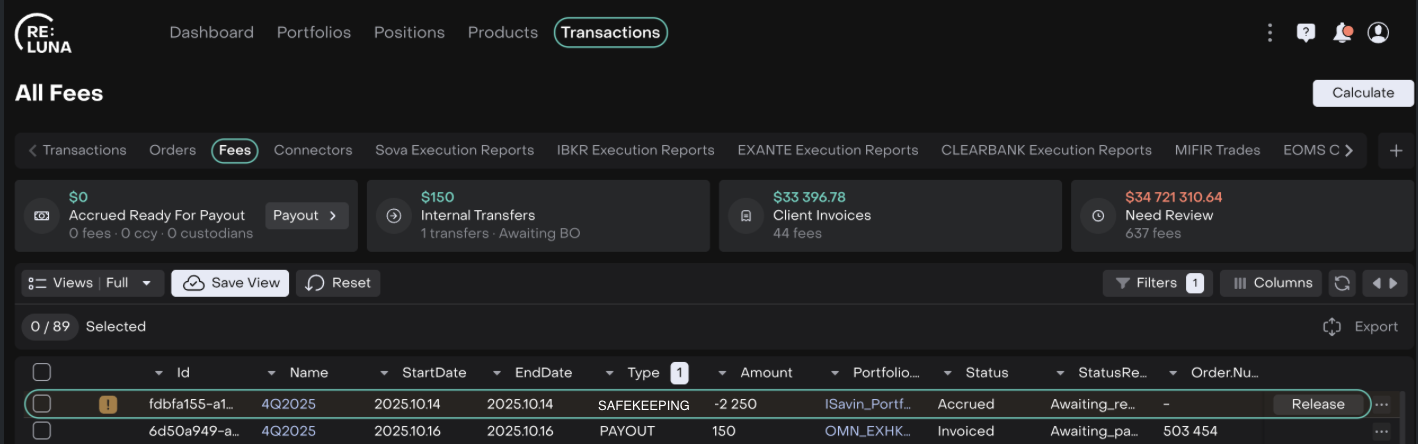Click the notifications bell icon
This screenshot has height=444, width=1418.
(x=1342, y=33)
